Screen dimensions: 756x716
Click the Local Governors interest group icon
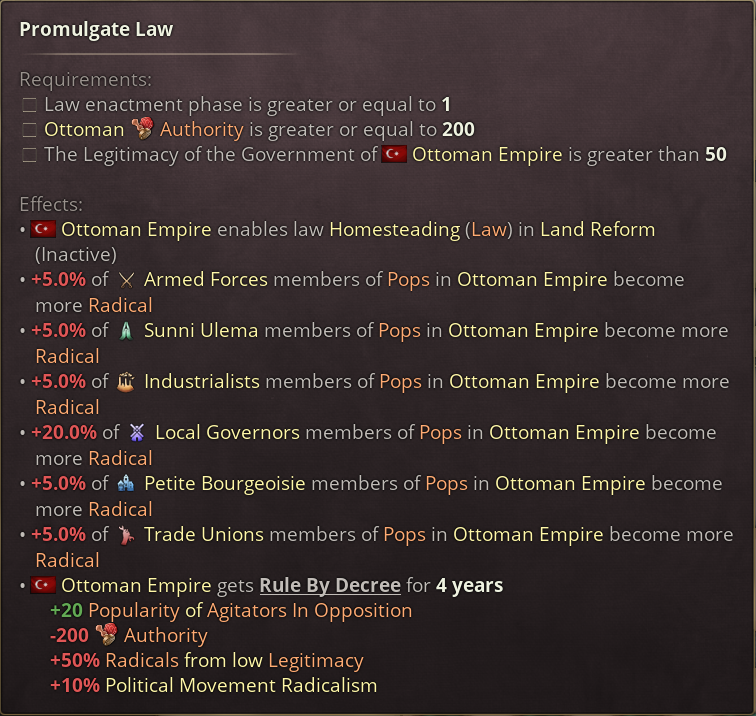pos(137,432)
